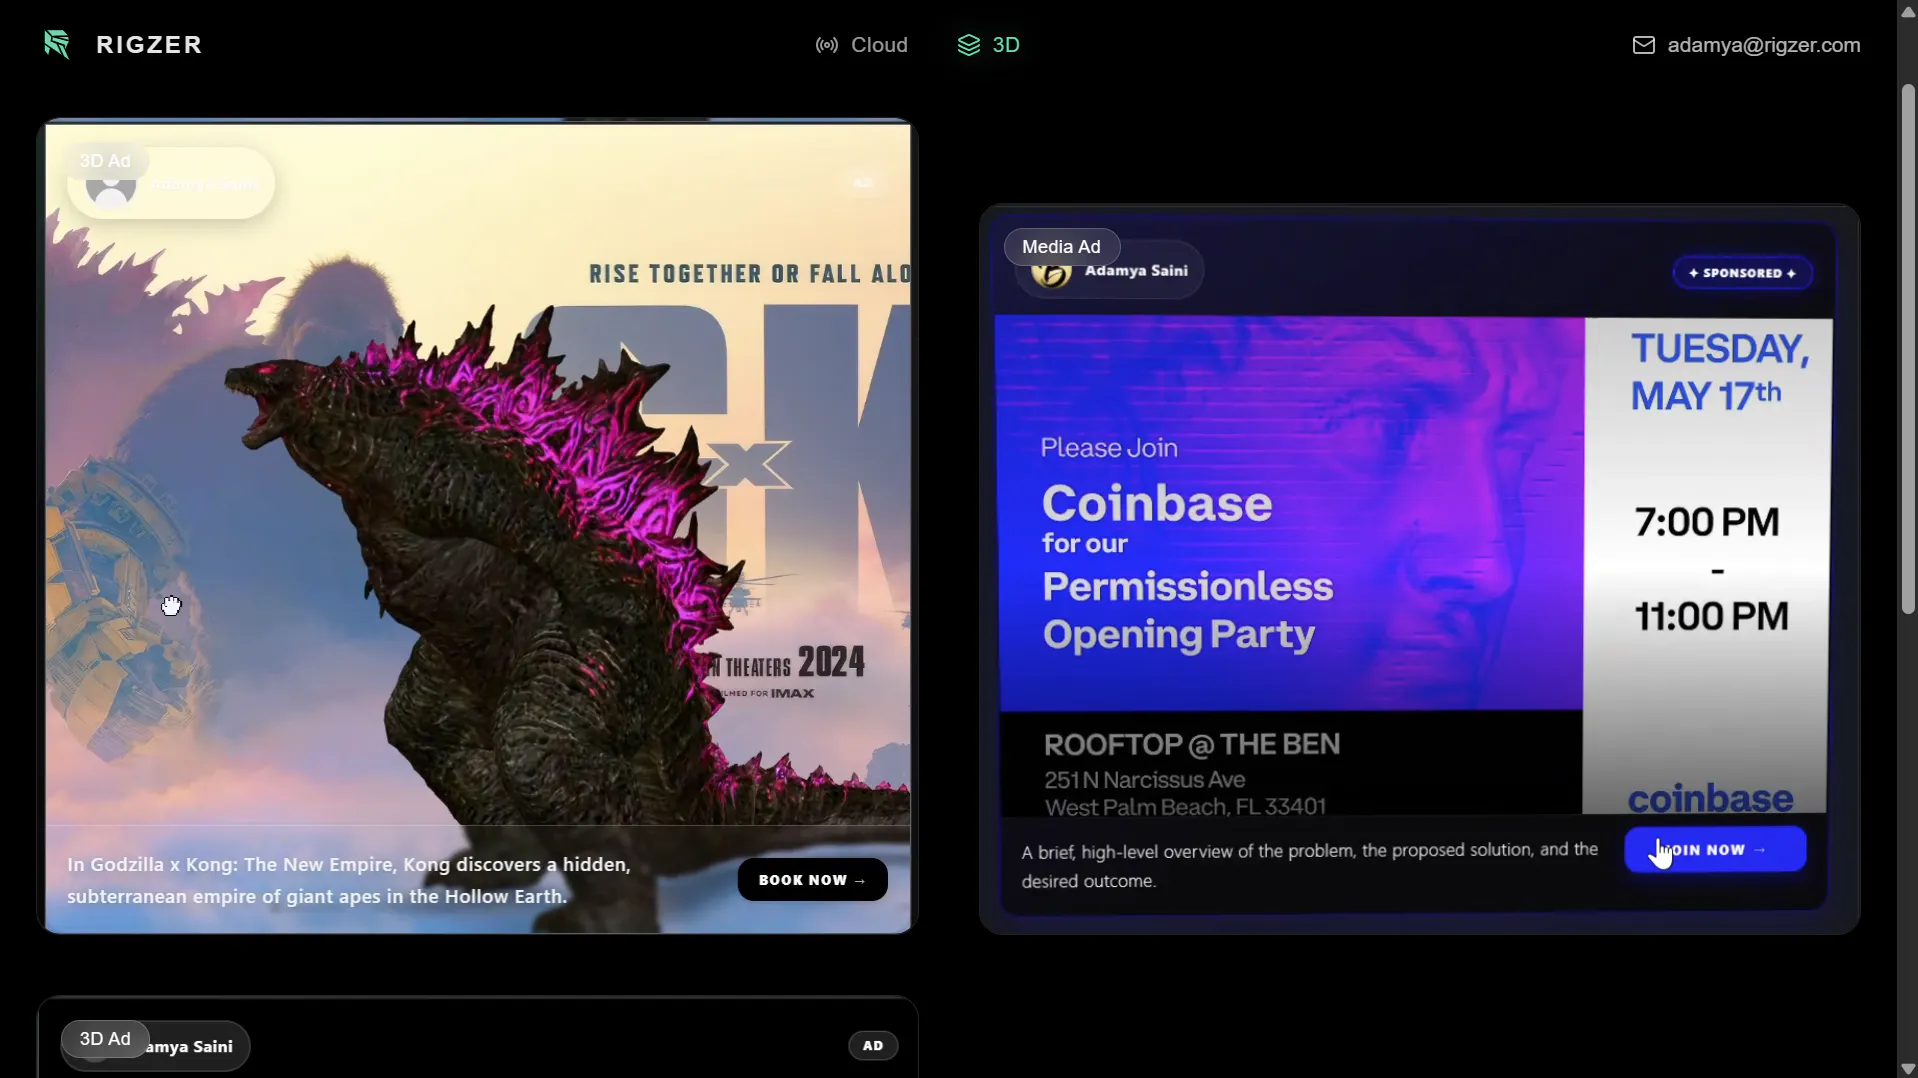Click the RIGZER brand name

click(x=149, y=45)
